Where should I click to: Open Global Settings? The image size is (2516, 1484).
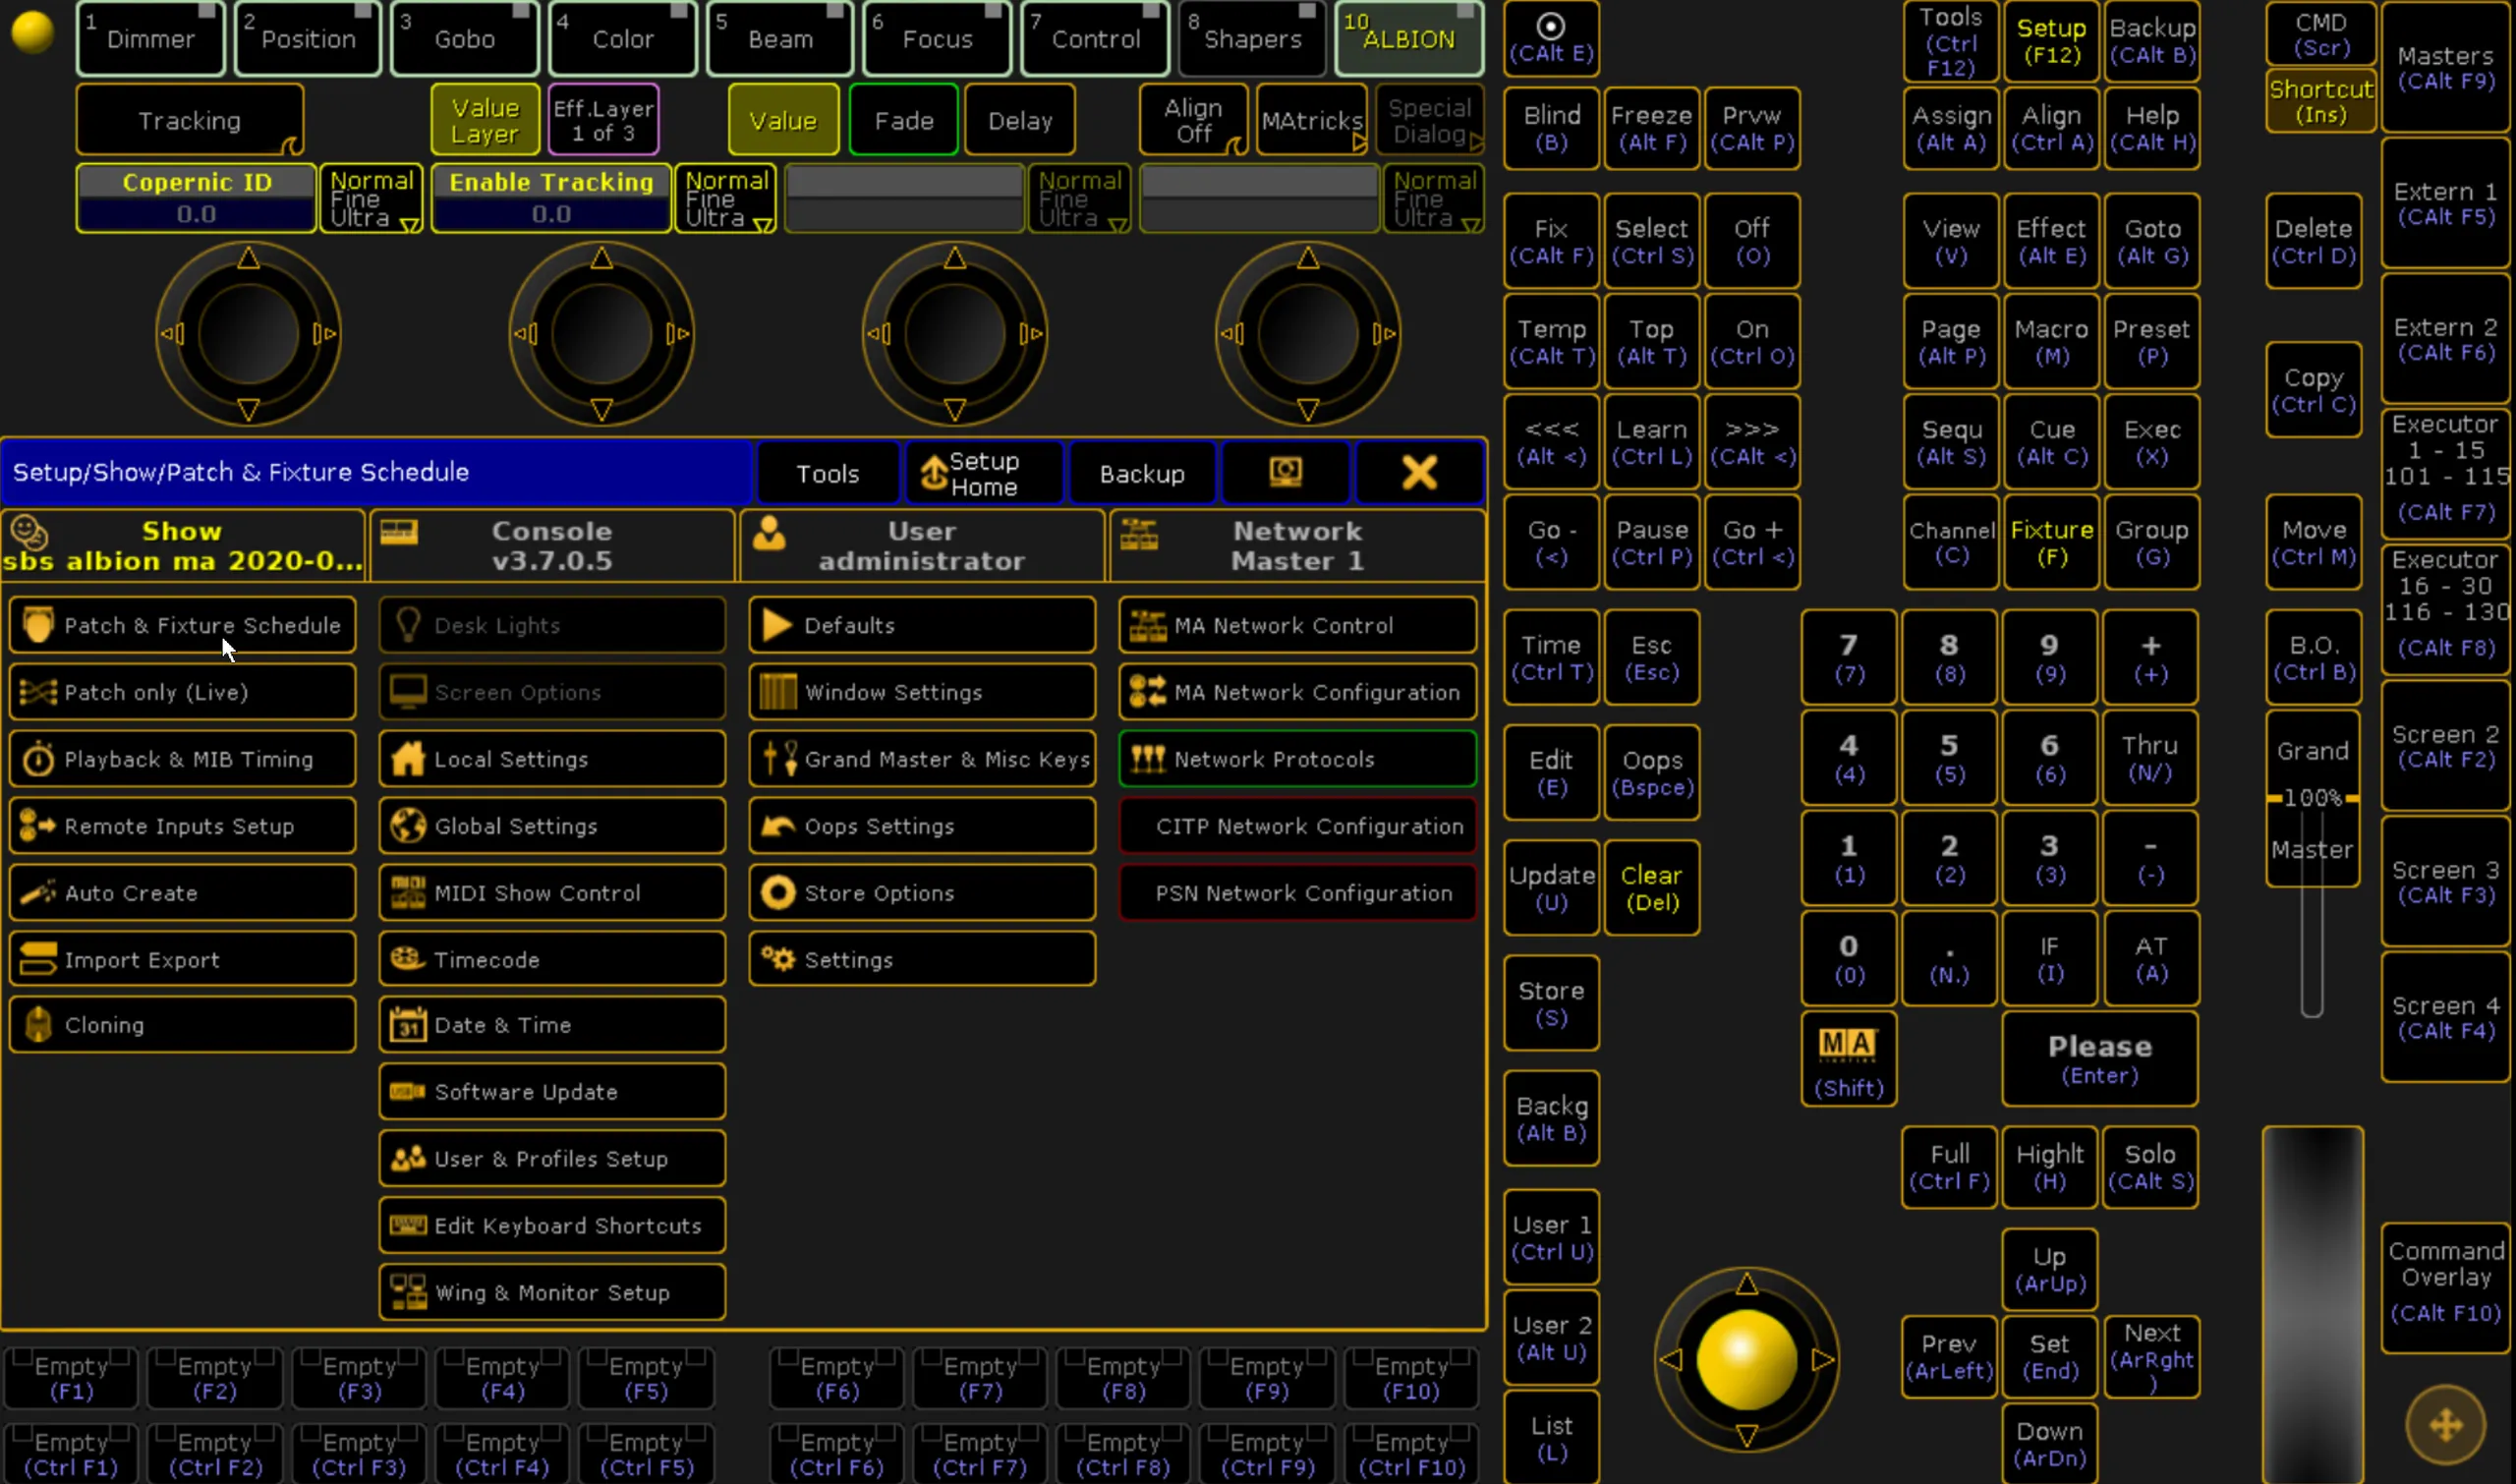pos(552,826)
